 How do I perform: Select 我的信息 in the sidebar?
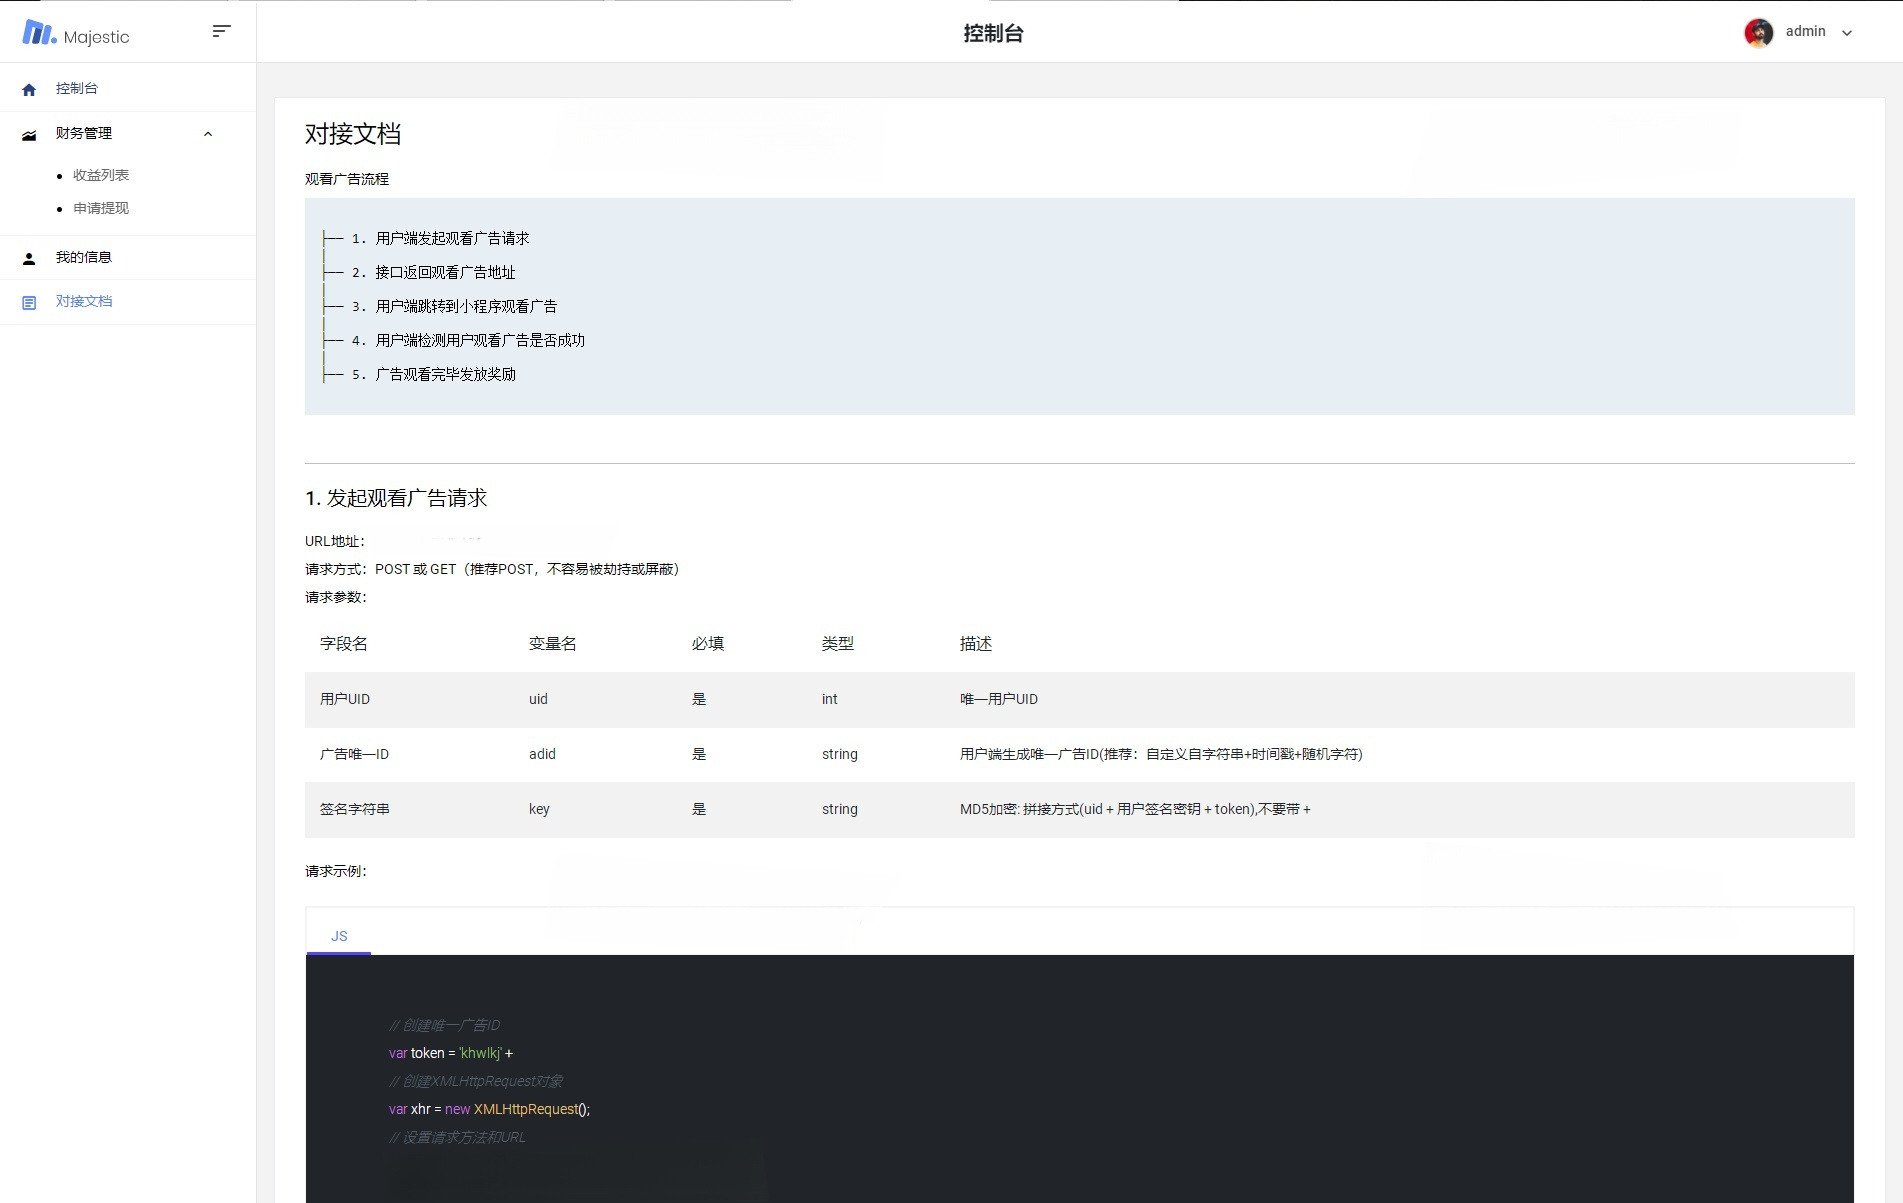[84, 257]
